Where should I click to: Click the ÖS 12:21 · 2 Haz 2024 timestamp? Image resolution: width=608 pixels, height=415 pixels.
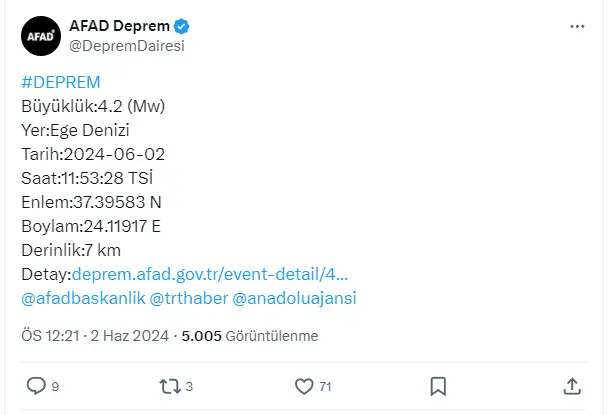click(x=95, y=336)
